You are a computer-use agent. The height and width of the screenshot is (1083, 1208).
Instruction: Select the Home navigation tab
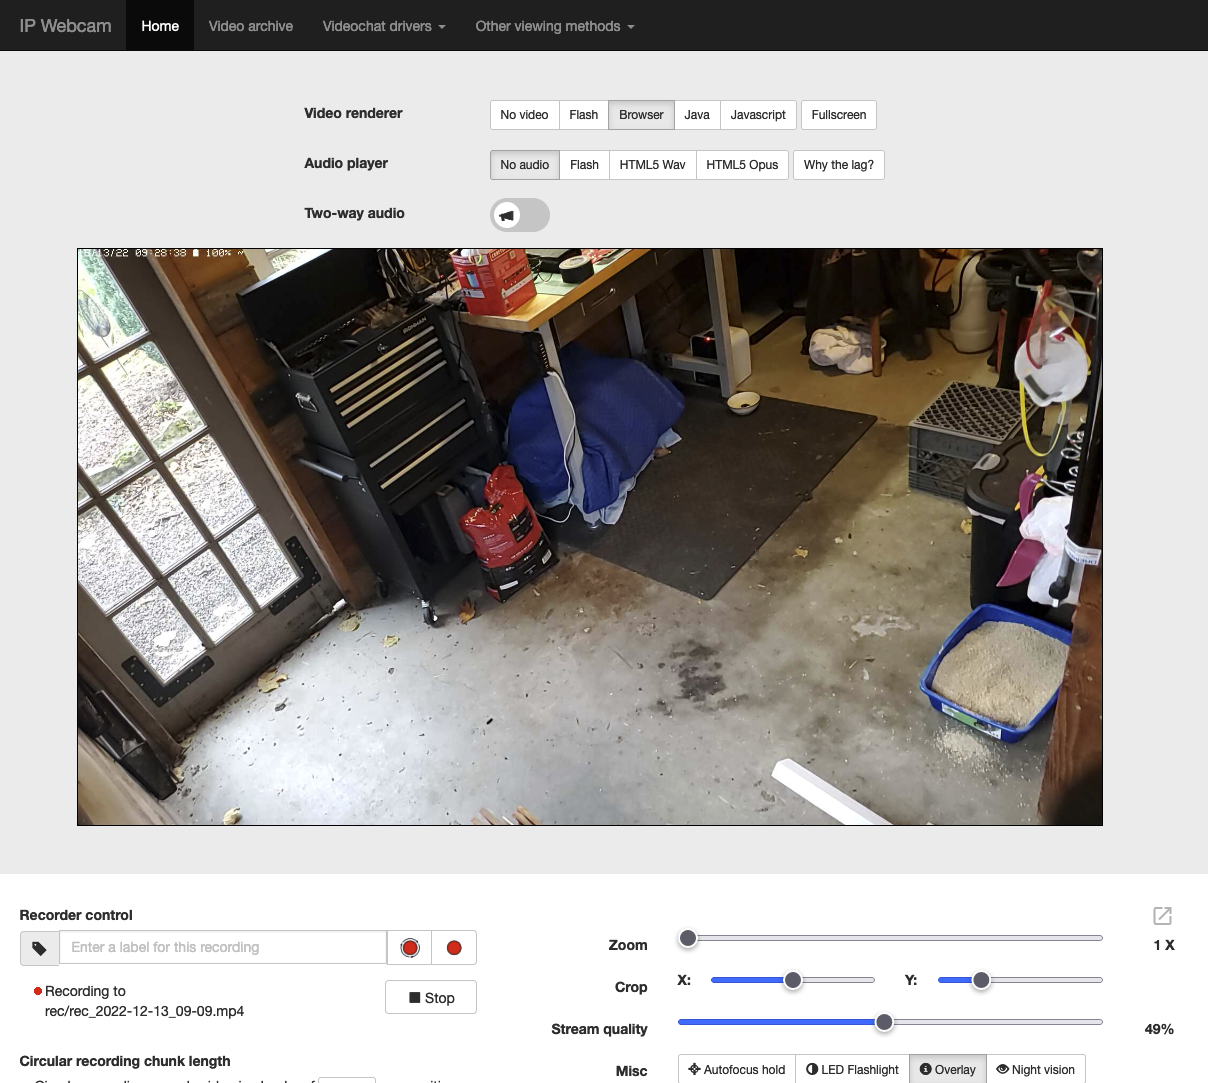(160, 26)
